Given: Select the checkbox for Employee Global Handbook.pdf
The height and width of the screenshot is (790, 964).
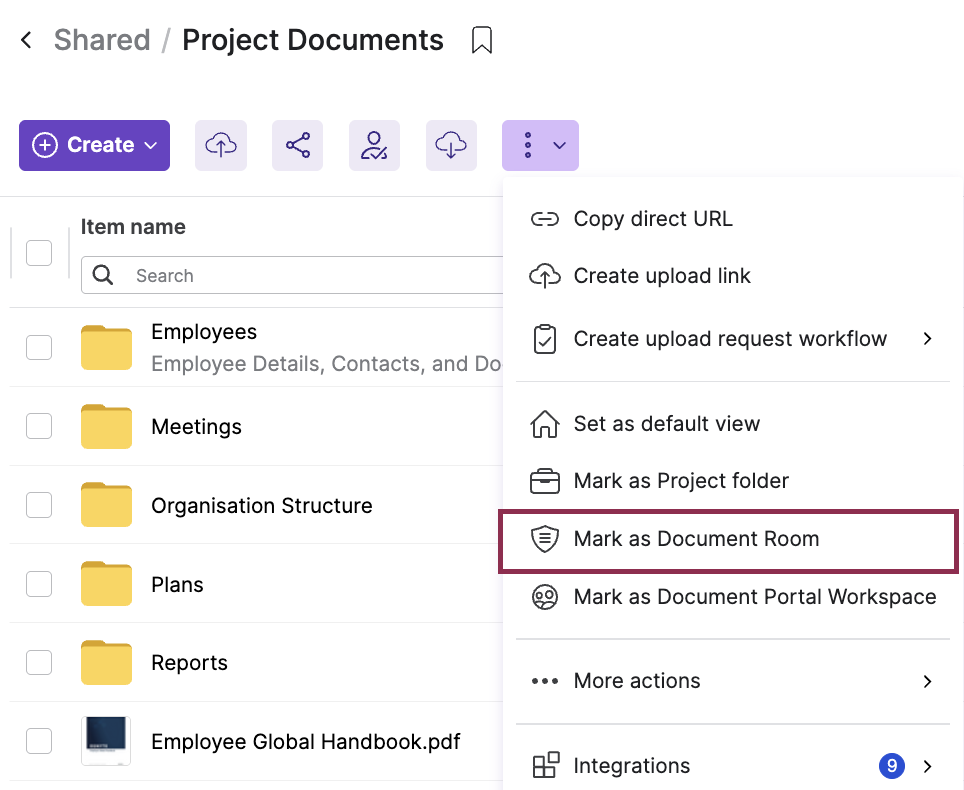Looking at the screenshot, I should pos(38,741).
